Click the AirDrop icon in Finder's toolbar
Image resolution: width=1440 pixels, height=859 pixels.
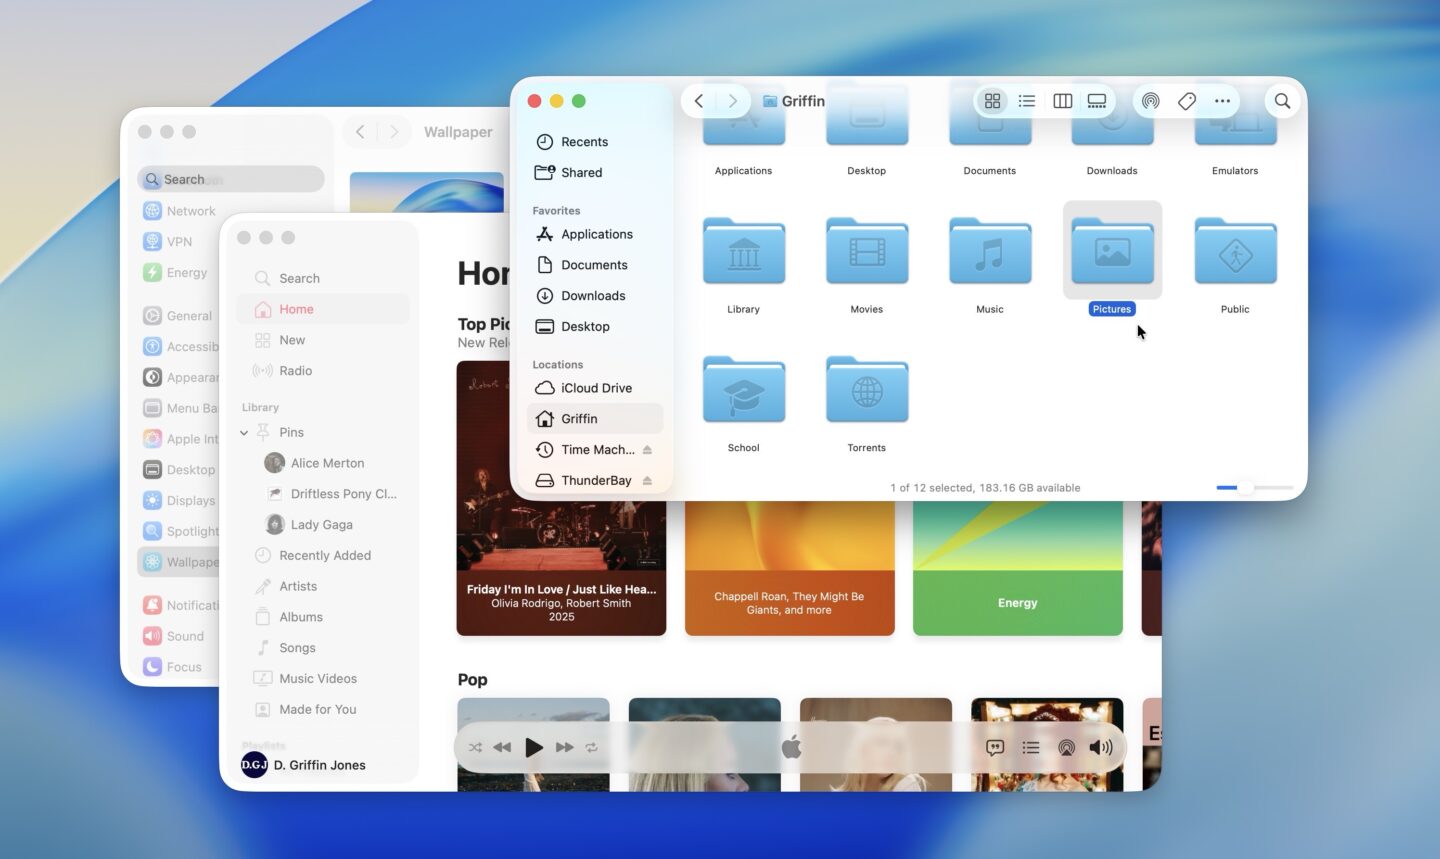coord(1150,100)
